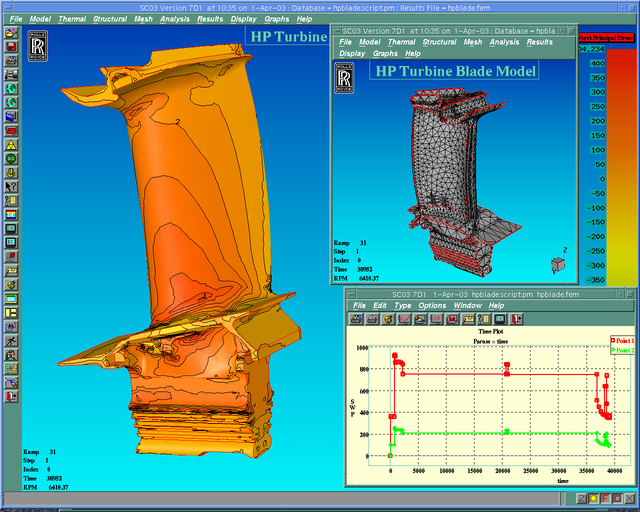This screenshot has width=640, height=512.
Task: Select the pointer help question-mark tool in left toolbar
Action: pyautogui.click(x=9, y=186)
